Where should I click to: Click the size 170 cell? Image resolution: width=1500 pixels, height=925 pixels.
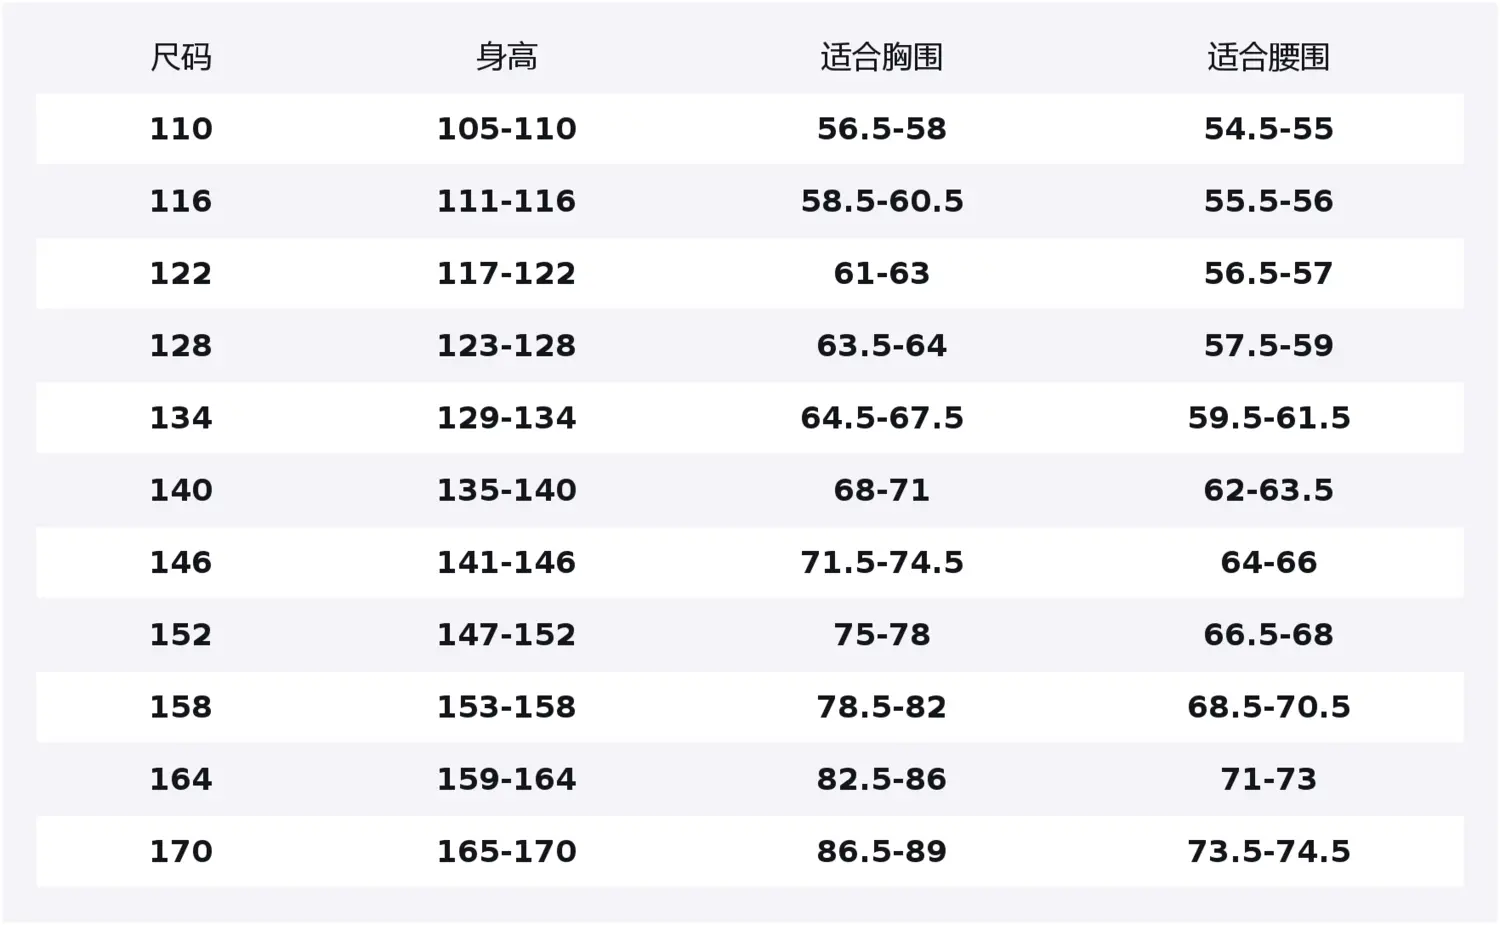(181, 852)
